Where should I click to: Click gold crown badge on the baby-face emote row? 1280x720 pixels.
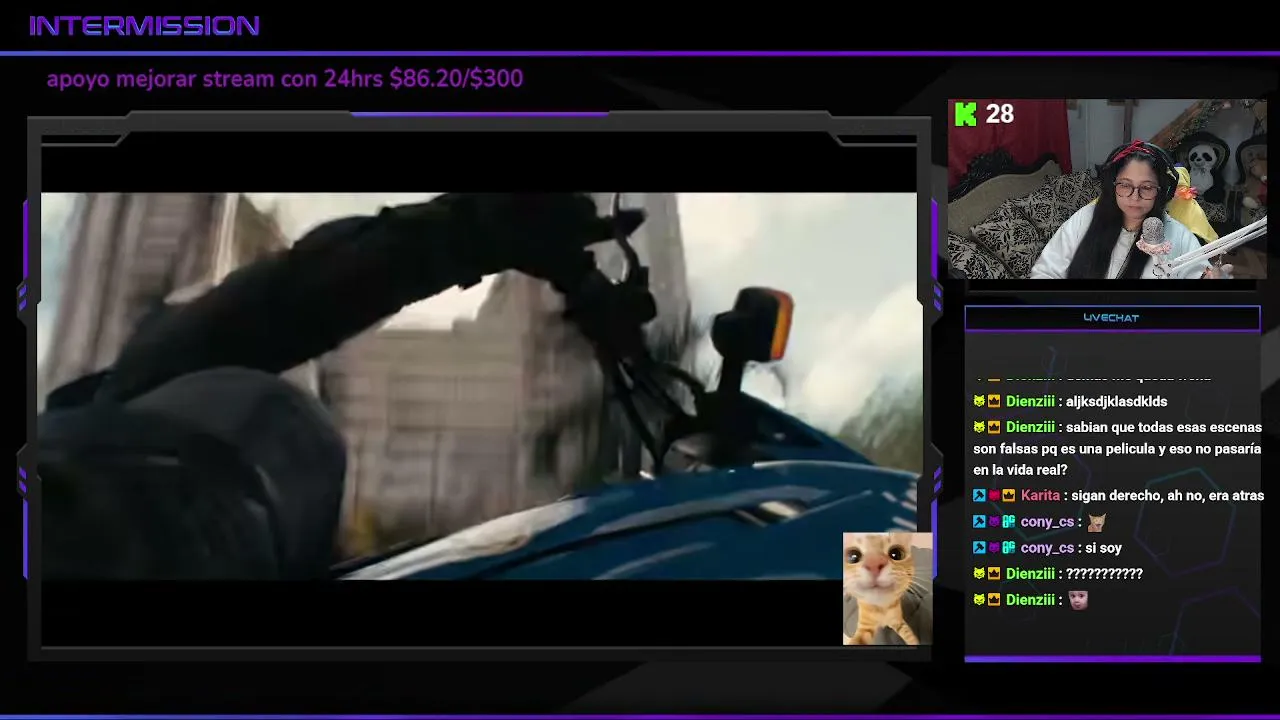pos(994,599)
